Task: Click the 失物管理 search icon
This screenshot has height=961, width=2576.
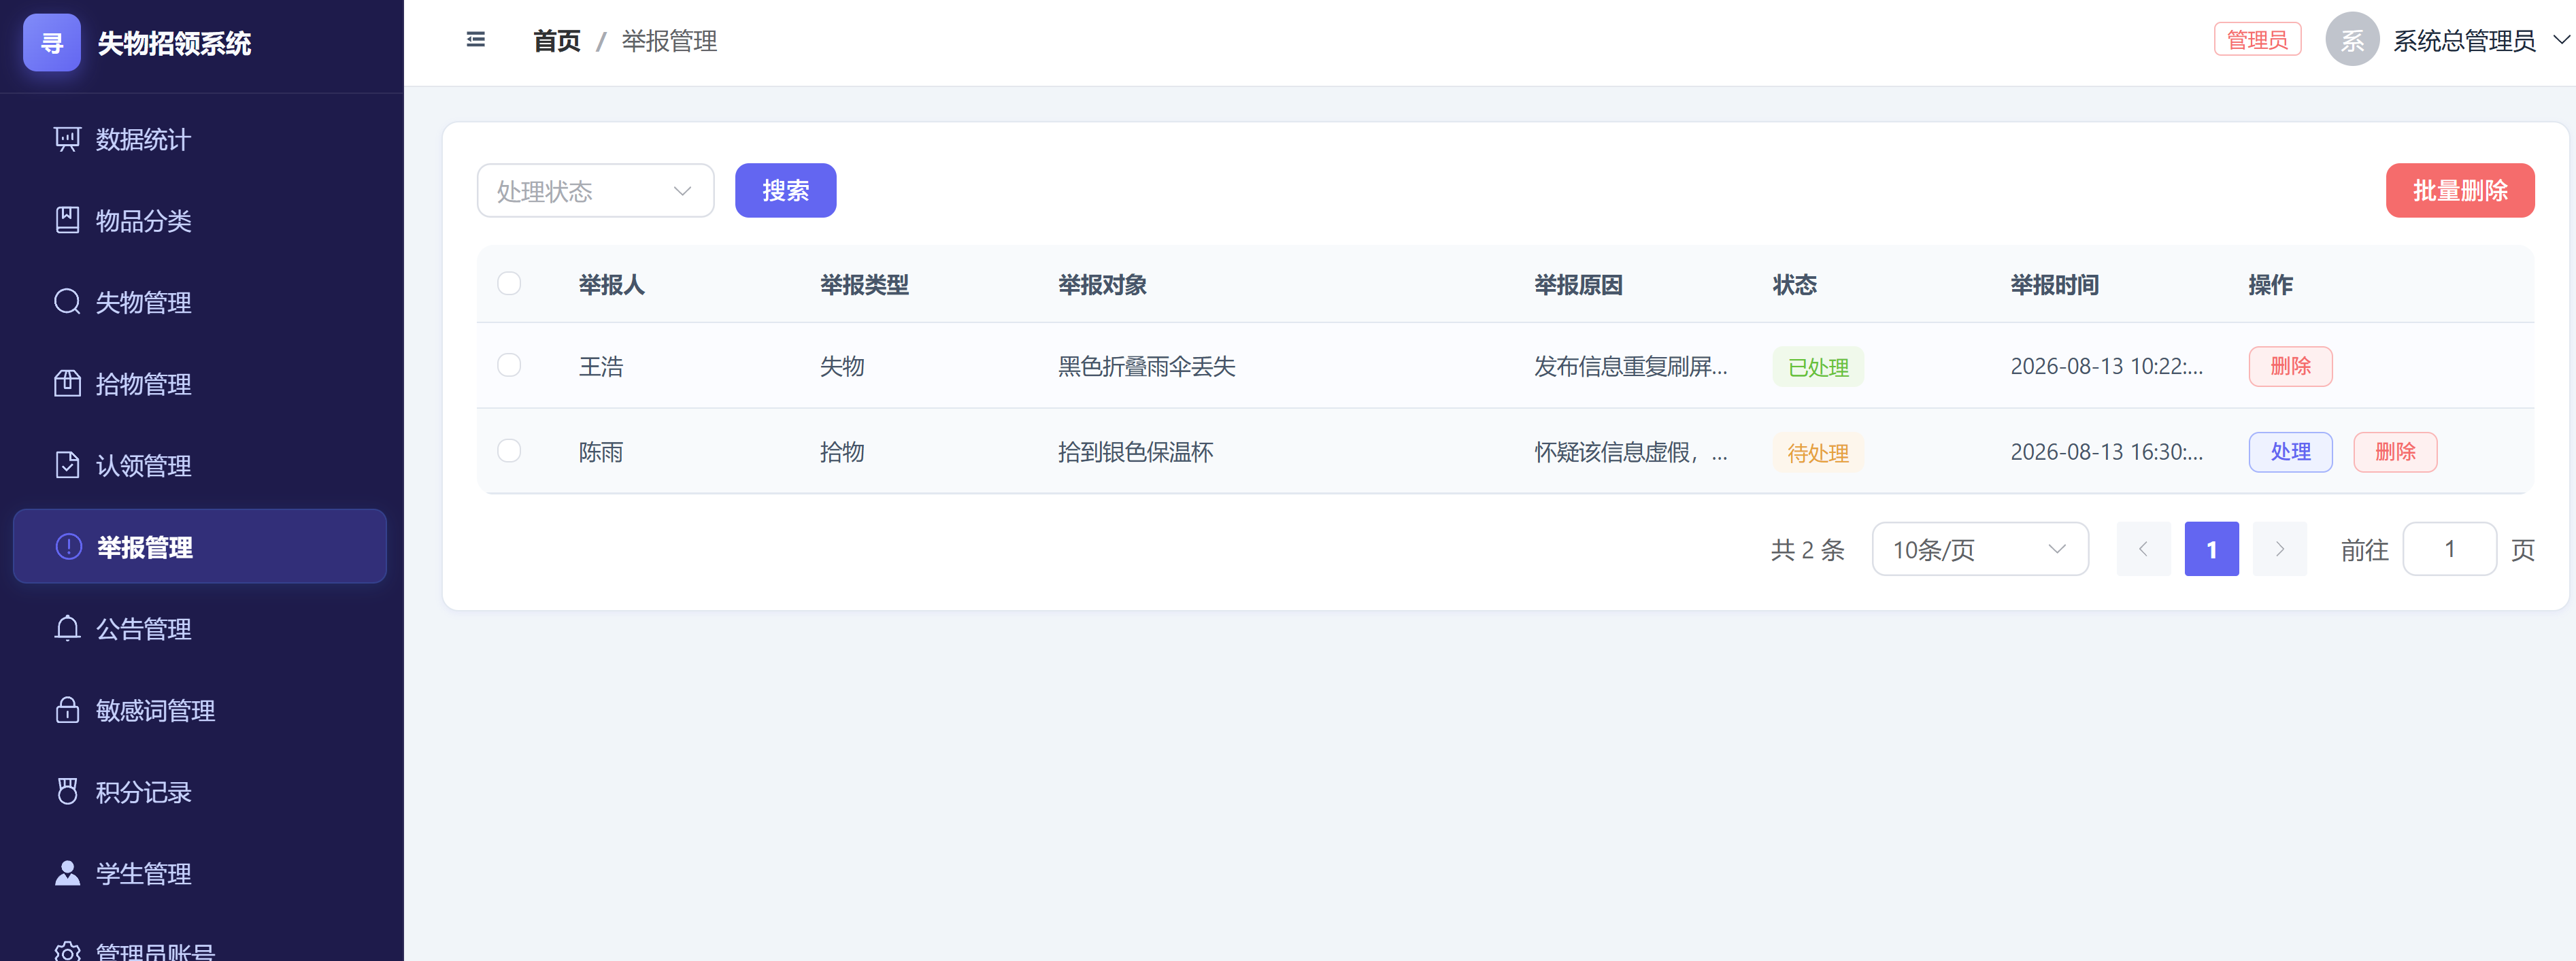Action: 67,302
